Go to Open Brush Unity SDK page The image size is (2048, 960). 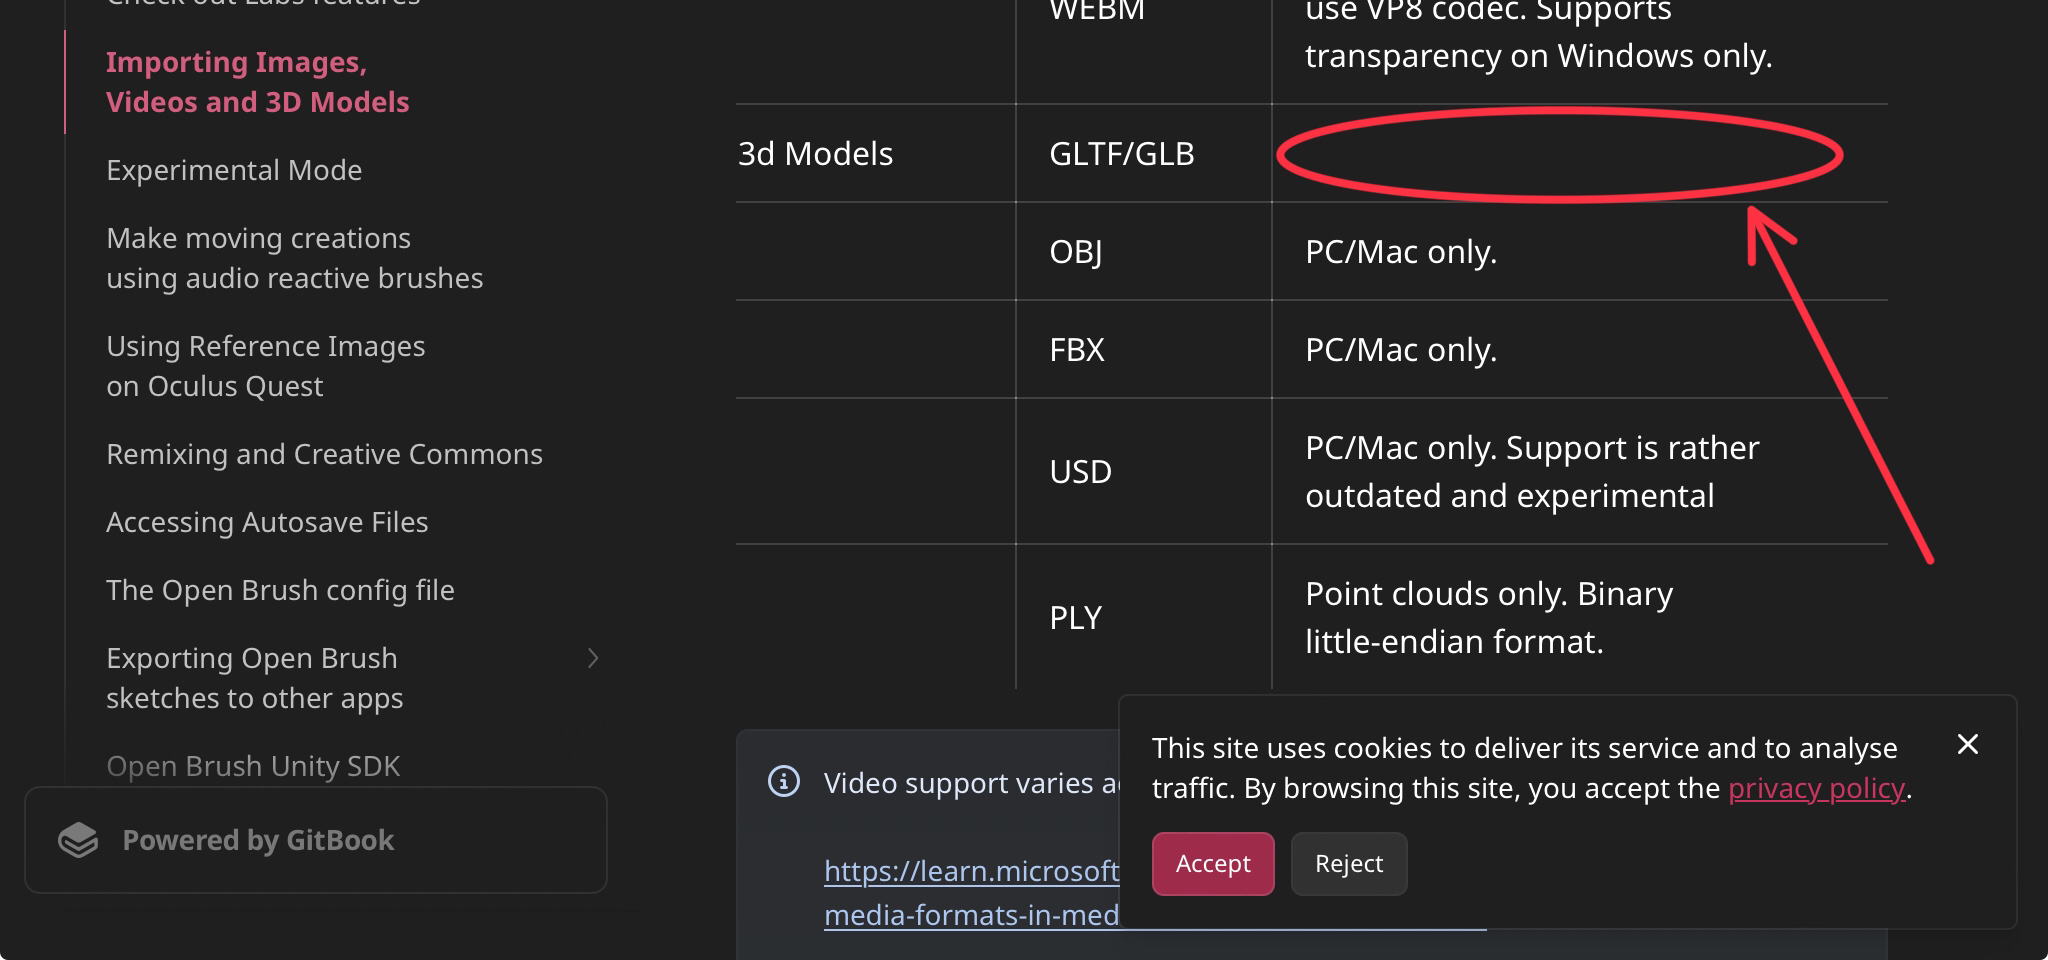pos(253,766)
